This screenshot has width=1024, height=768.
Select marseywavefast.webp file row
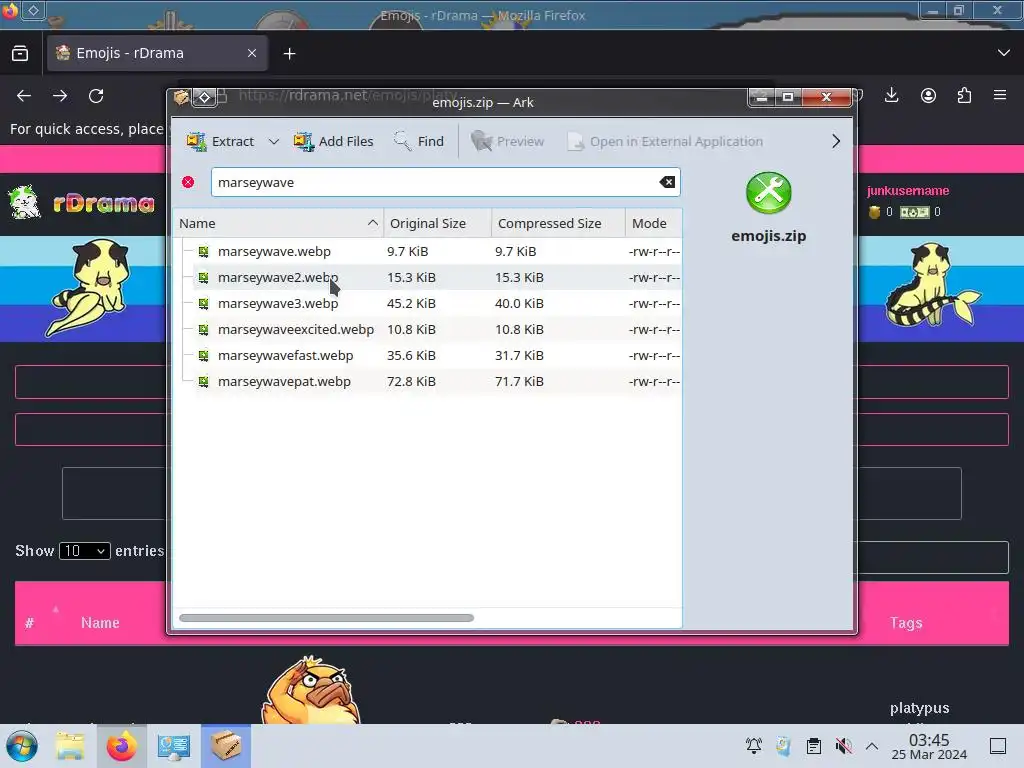coord(428,356)
